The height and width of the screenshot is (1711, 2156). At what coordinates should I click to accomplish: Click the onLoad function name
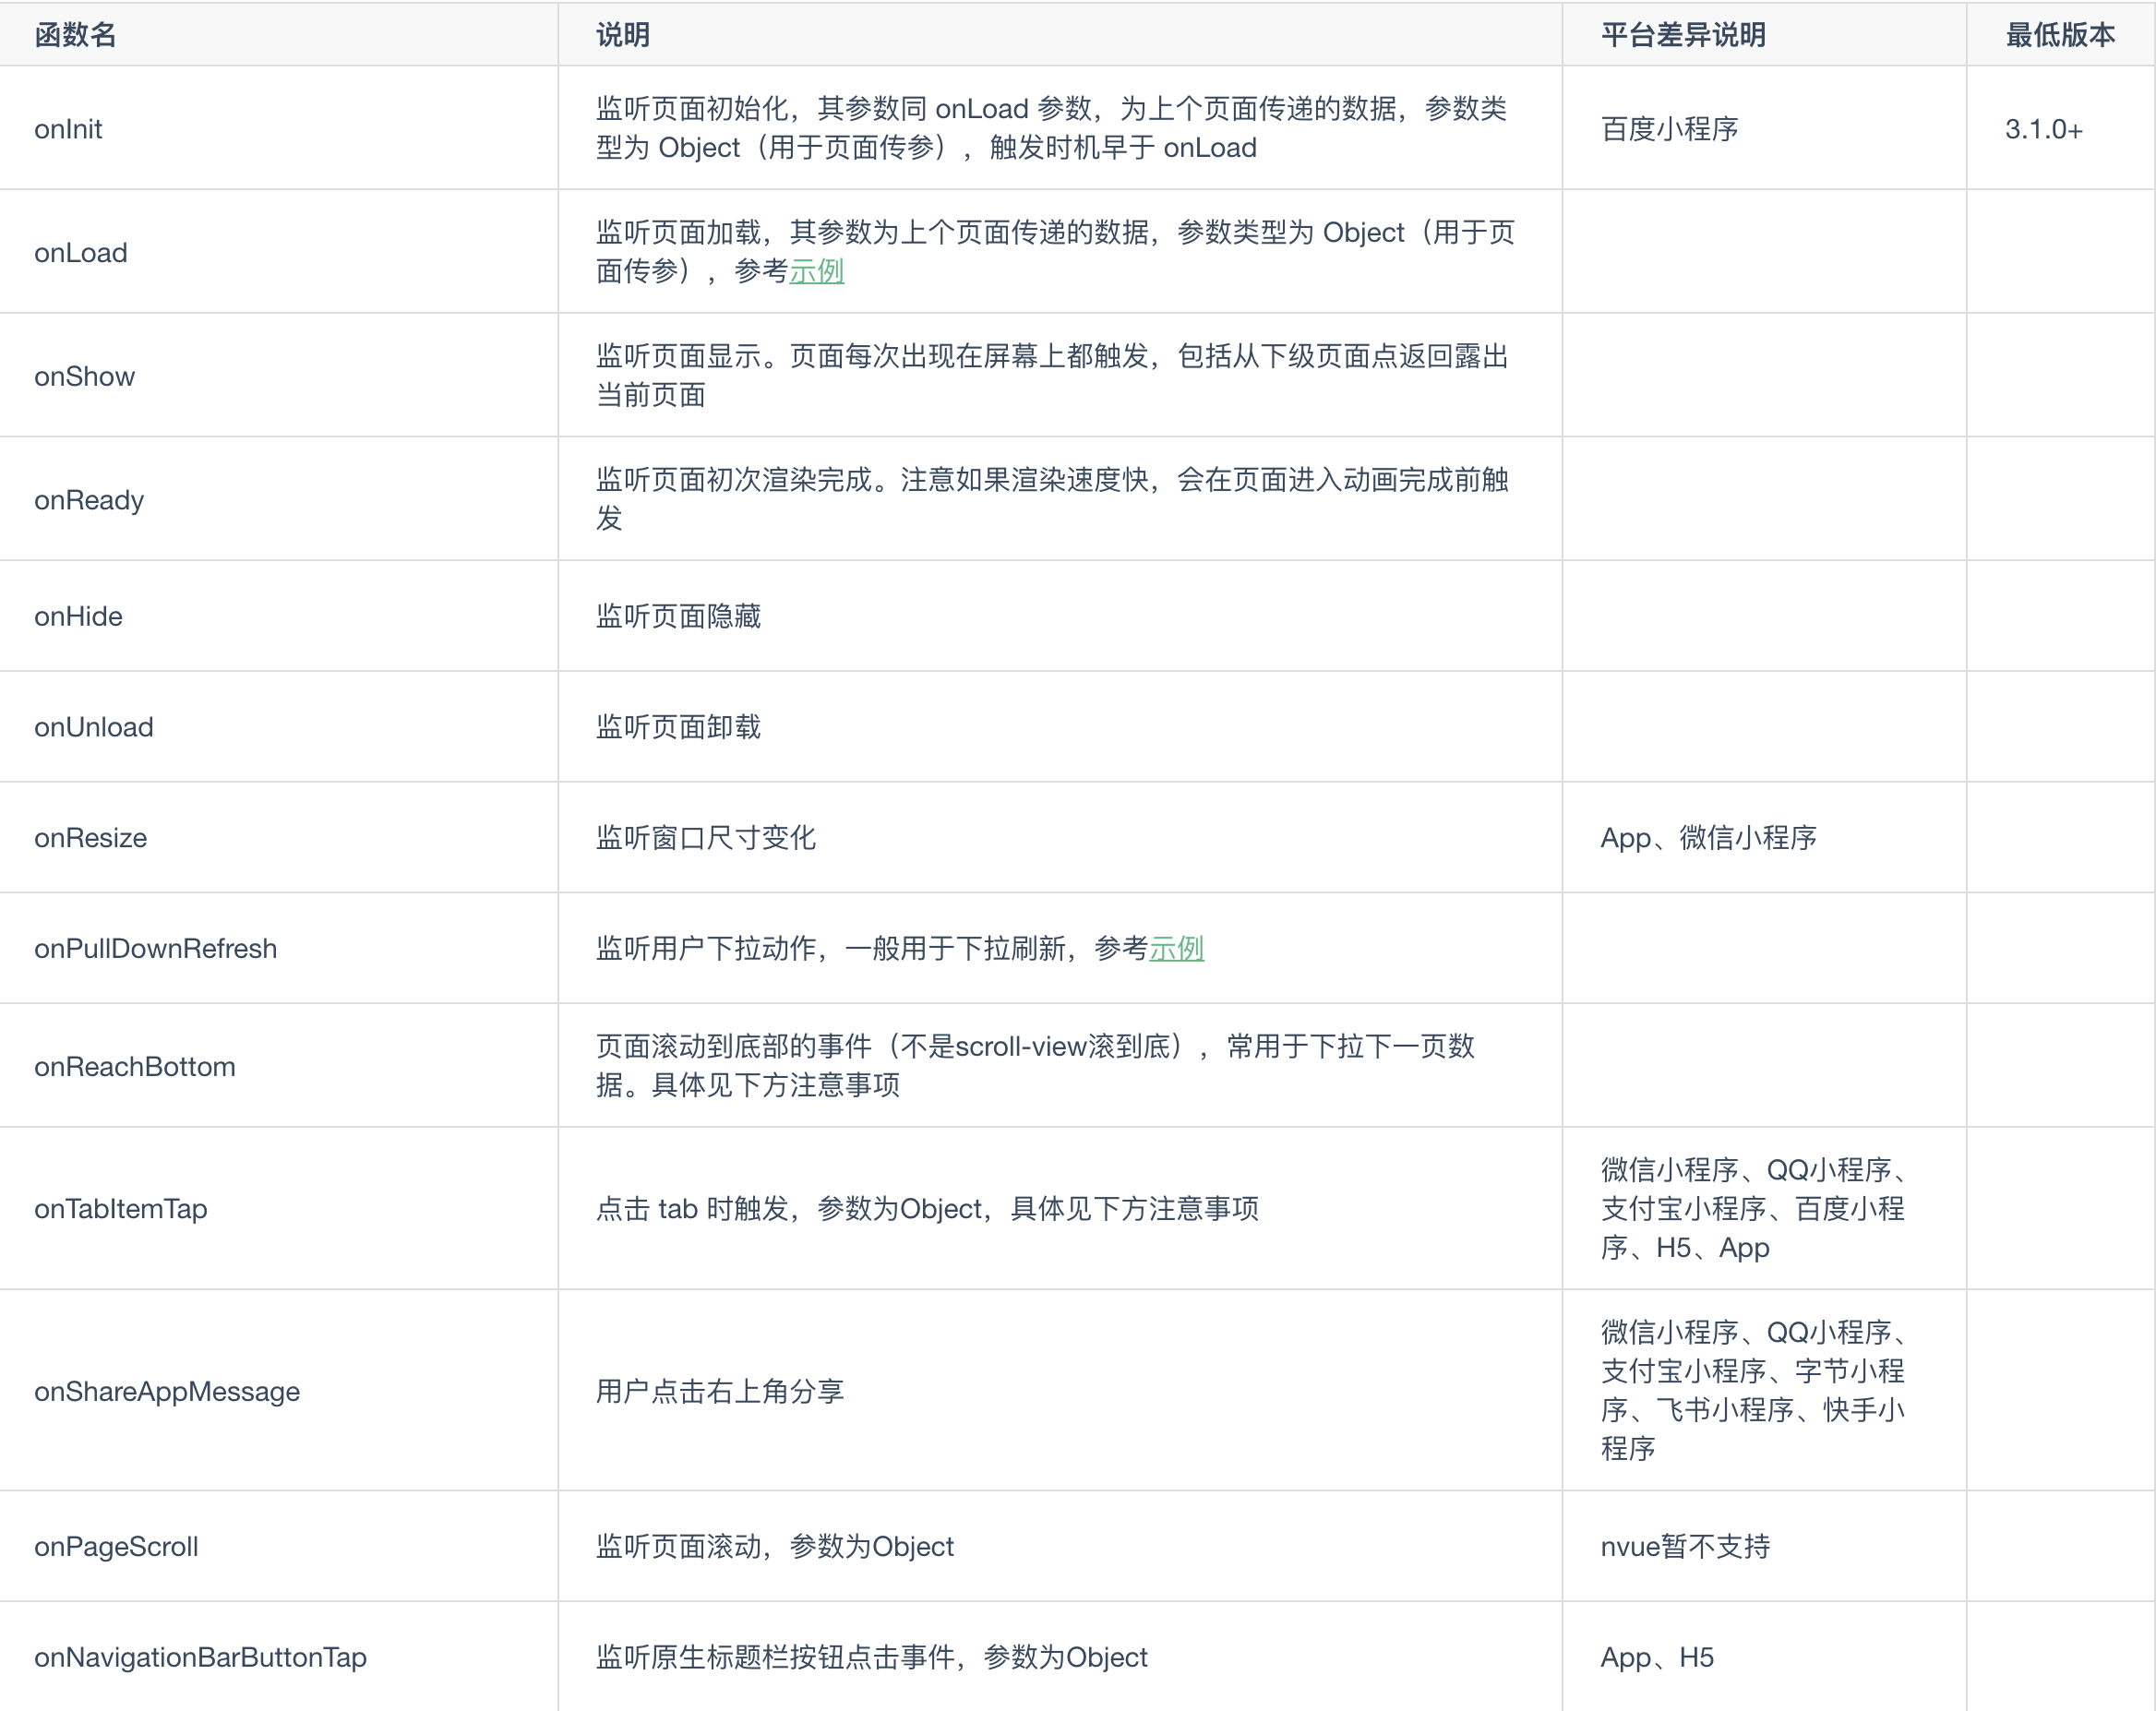pyautogui.click(x=80, y=252)
